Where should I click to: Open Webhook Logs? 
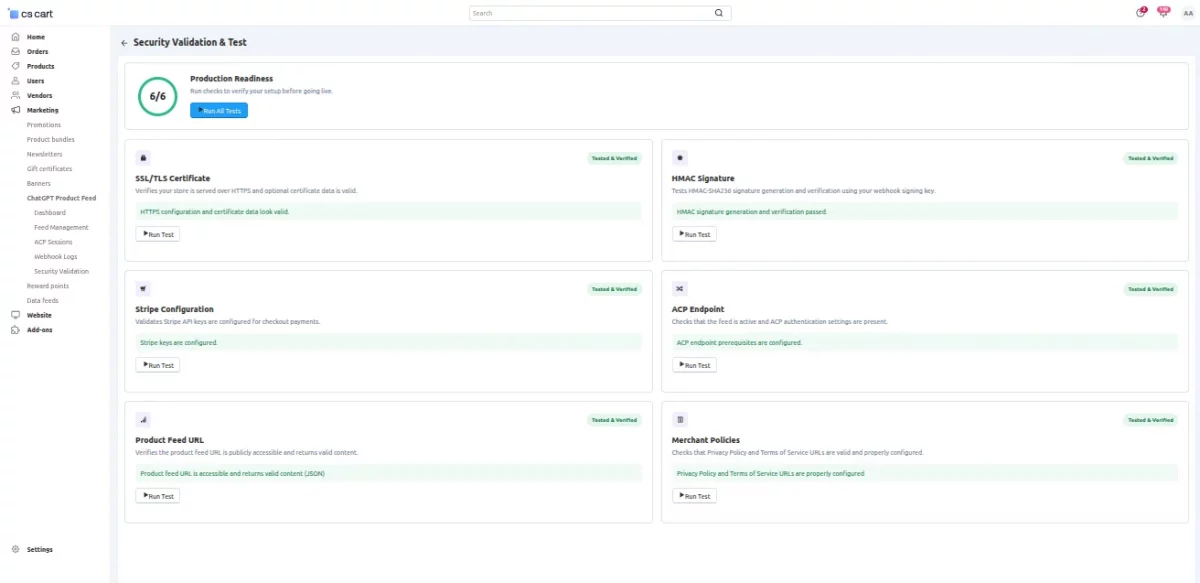pyautogui.click(x=56, y=257)
